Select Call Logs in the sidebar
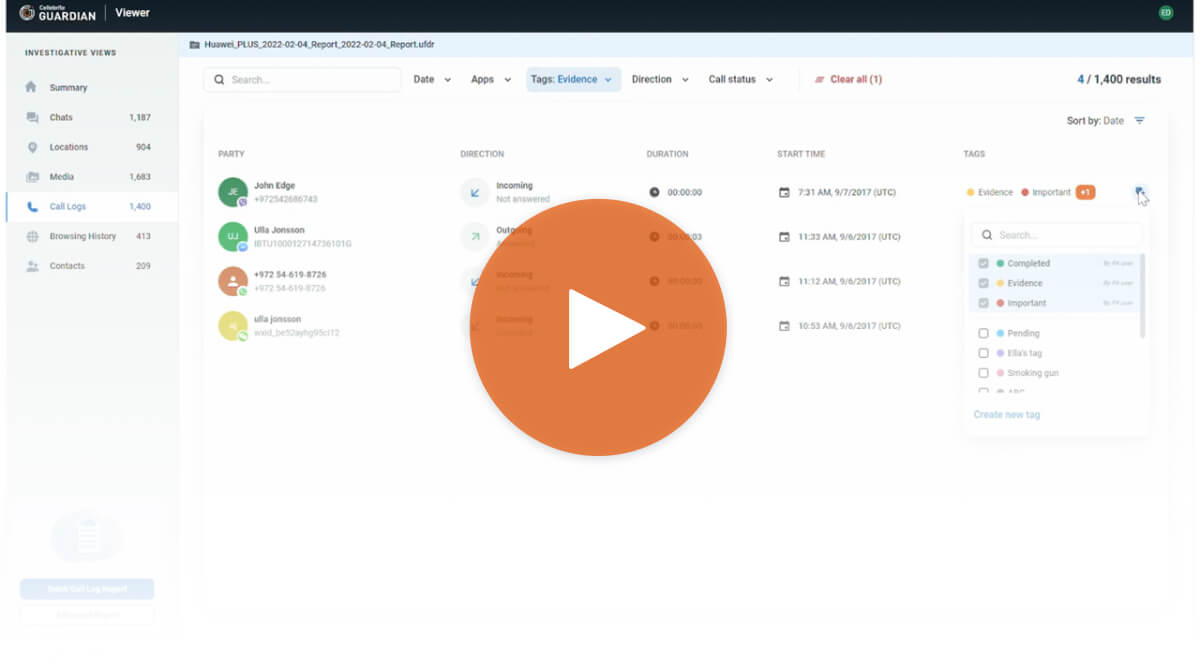 coord(68,207)
